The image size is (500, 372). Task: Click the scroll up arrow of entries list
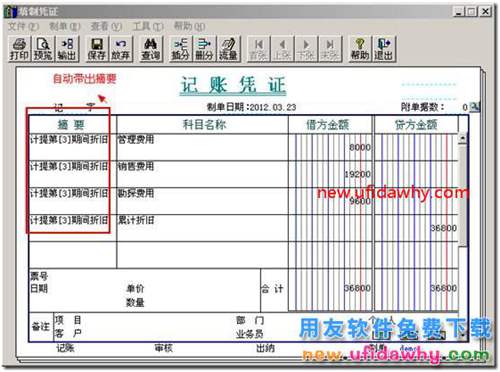point(462,138)
